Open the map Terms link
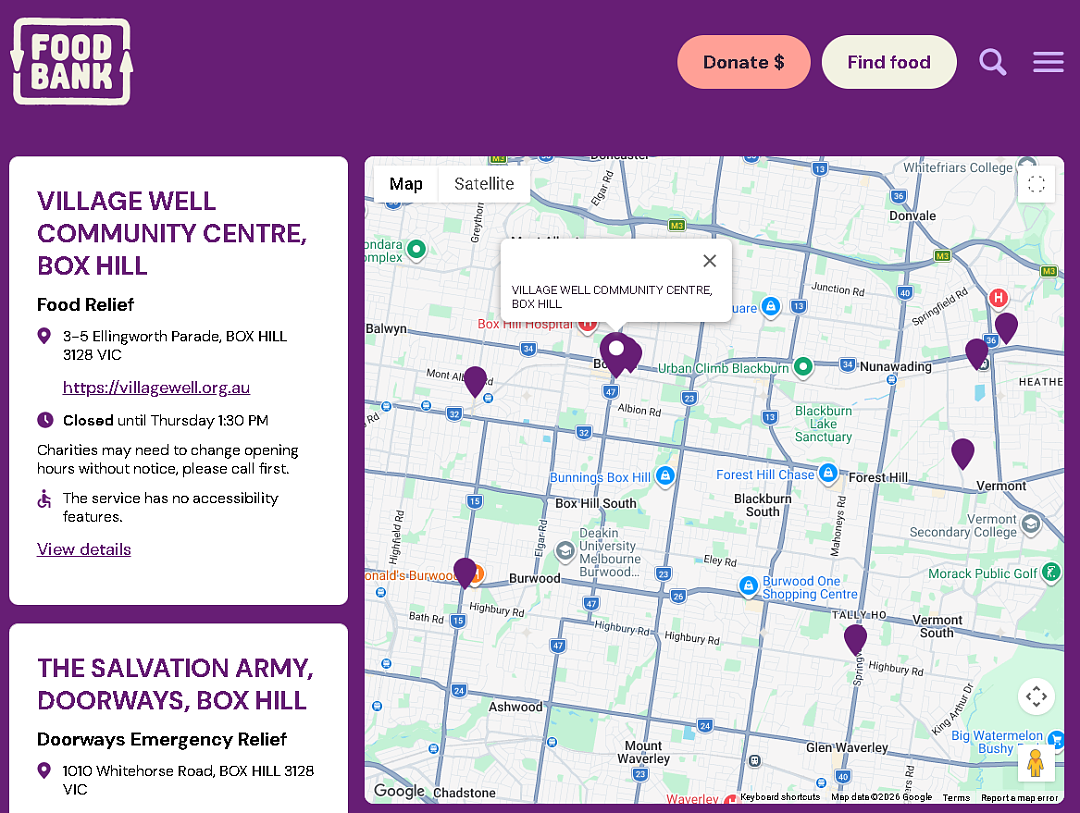This screenshot has height=813, width=1080. pyautogui.click(x=956, y=798)
